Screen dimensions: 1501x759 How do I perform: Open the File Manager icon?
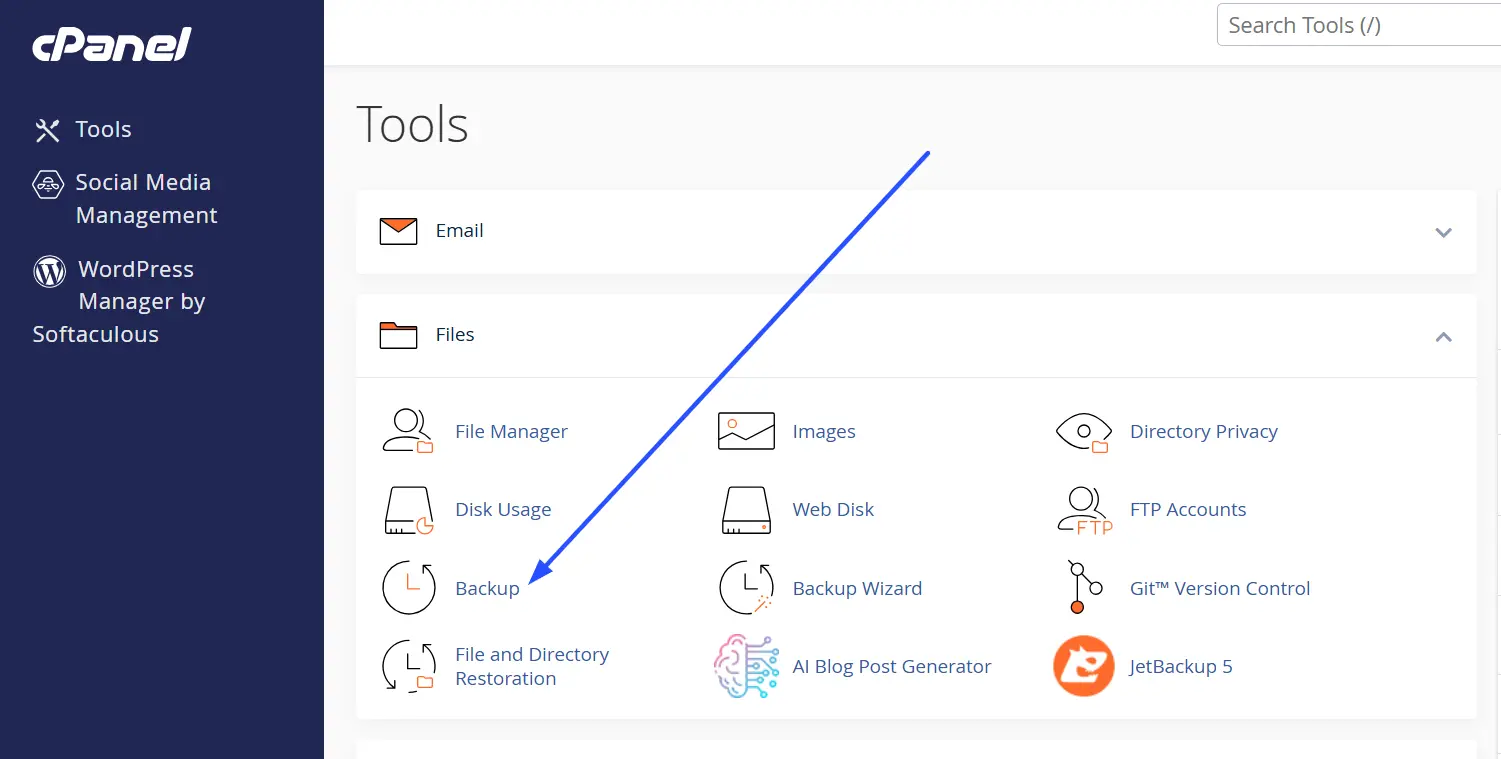408,431
